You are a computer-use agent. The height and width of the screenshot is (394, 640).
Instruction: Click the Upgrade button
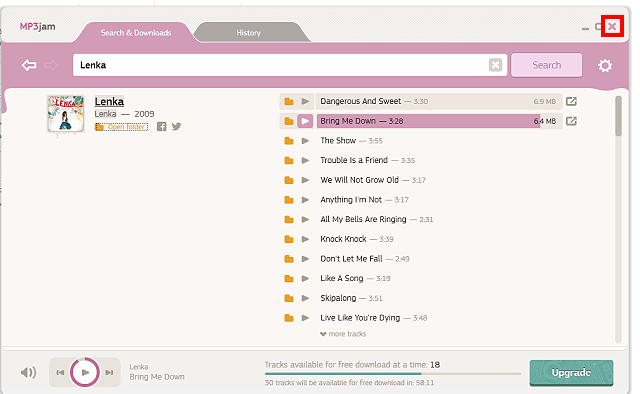571,373
